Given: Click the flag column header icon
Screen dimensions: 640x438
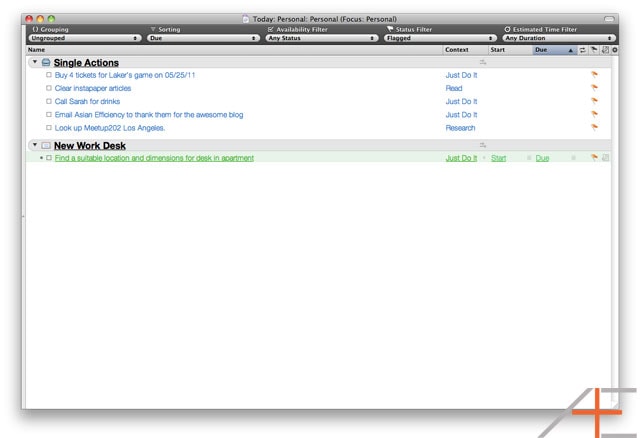Looking at the screenshot, I should 594,50.
